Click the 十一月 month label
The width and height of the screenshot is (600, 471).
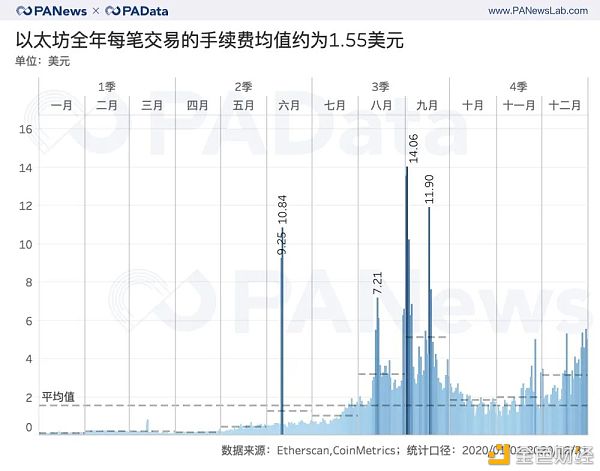(519, 105)
